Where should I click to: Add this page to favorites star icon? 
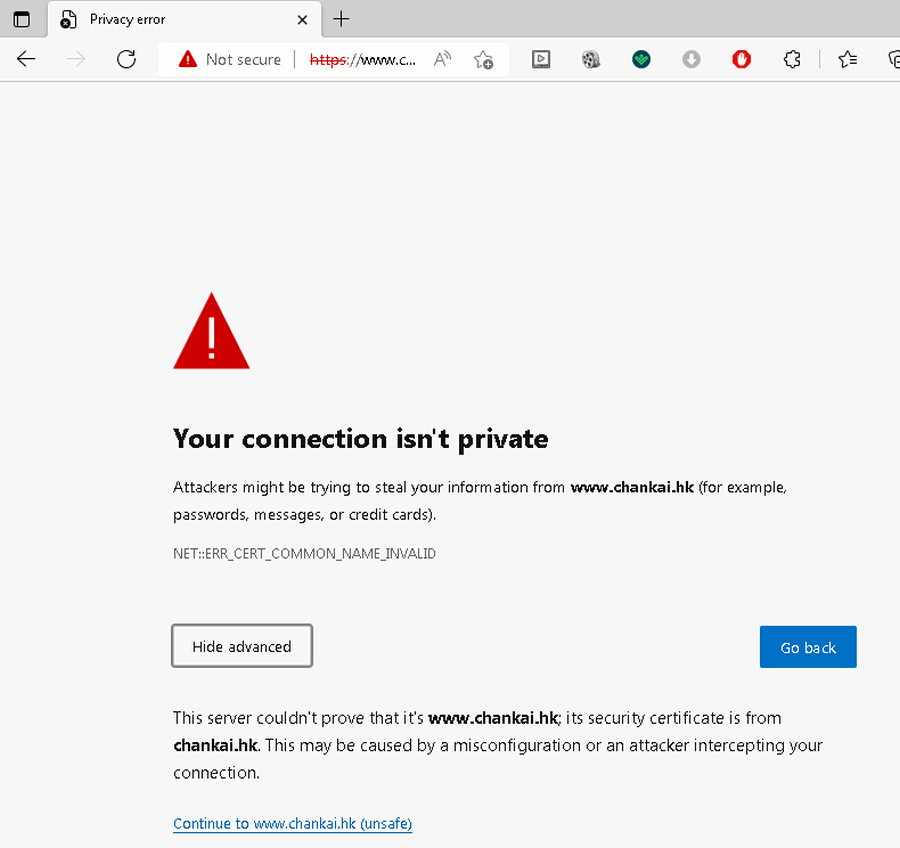(484, 59)
